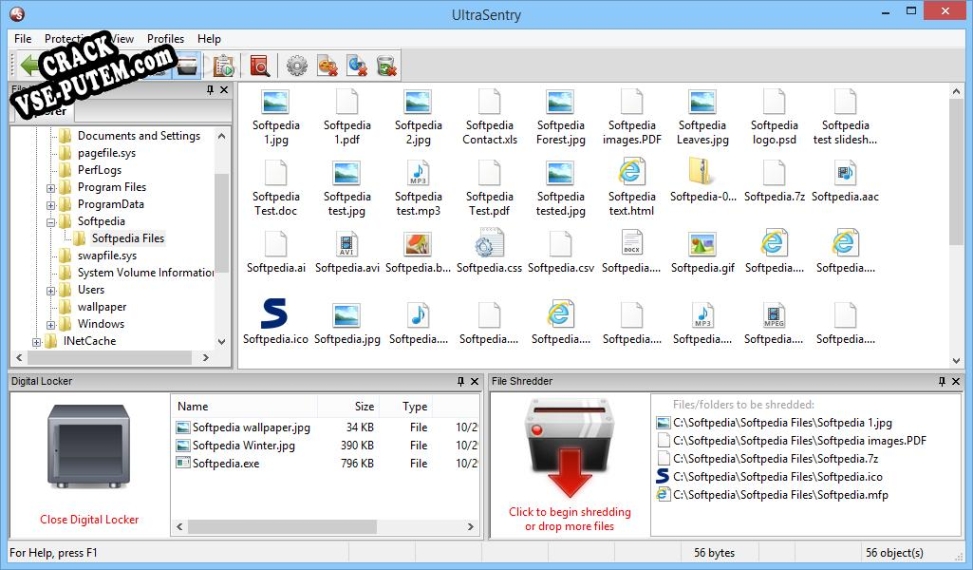Select Softpedia images.PDF in shredder list
Viewport: 973px width, 570px height.
(799, 441)
